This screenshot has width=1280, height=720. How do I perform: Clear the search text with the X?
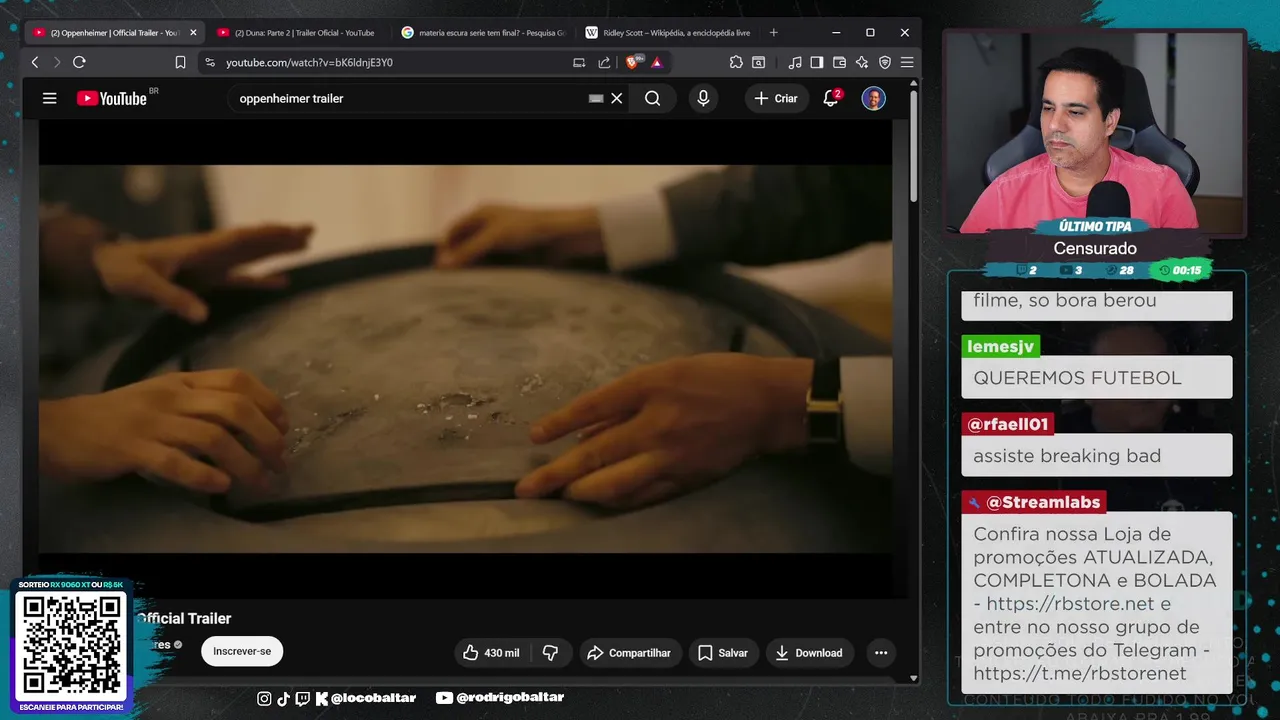pyautogui.click(x=617, y=98)
